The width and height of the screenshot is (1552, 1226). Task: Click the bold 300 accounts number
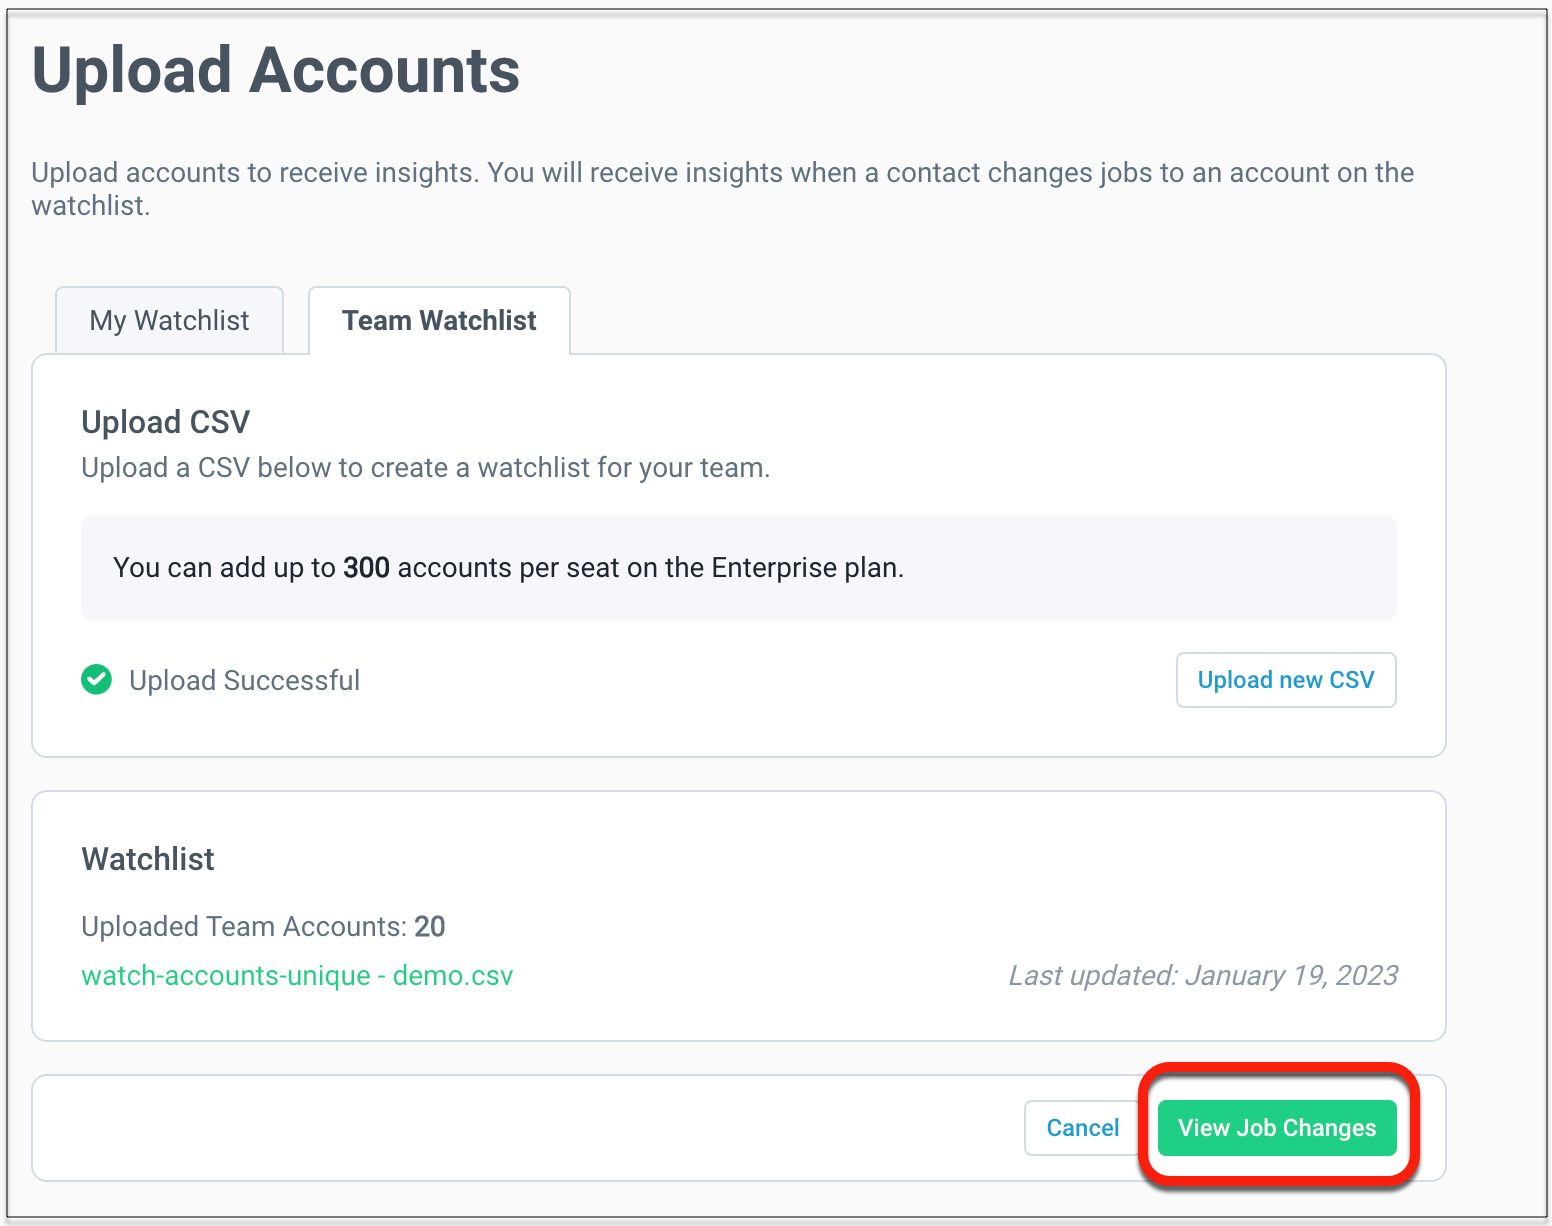(366, 568)
